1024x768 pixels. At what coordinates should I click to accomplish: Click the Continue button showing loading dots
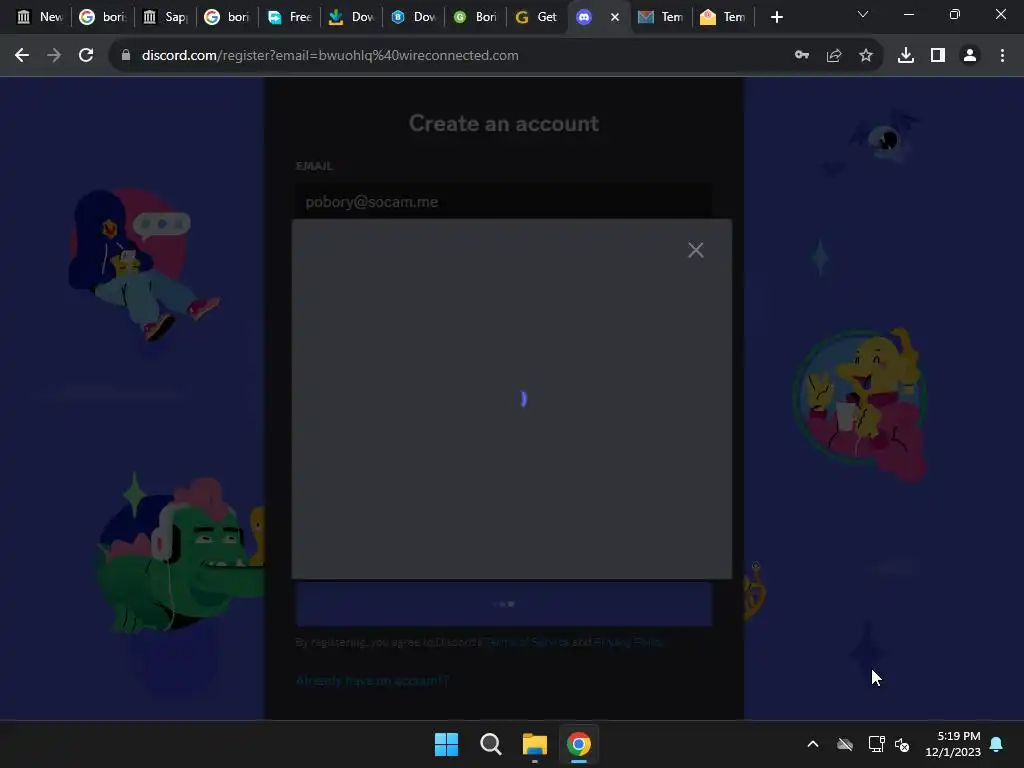504,604
